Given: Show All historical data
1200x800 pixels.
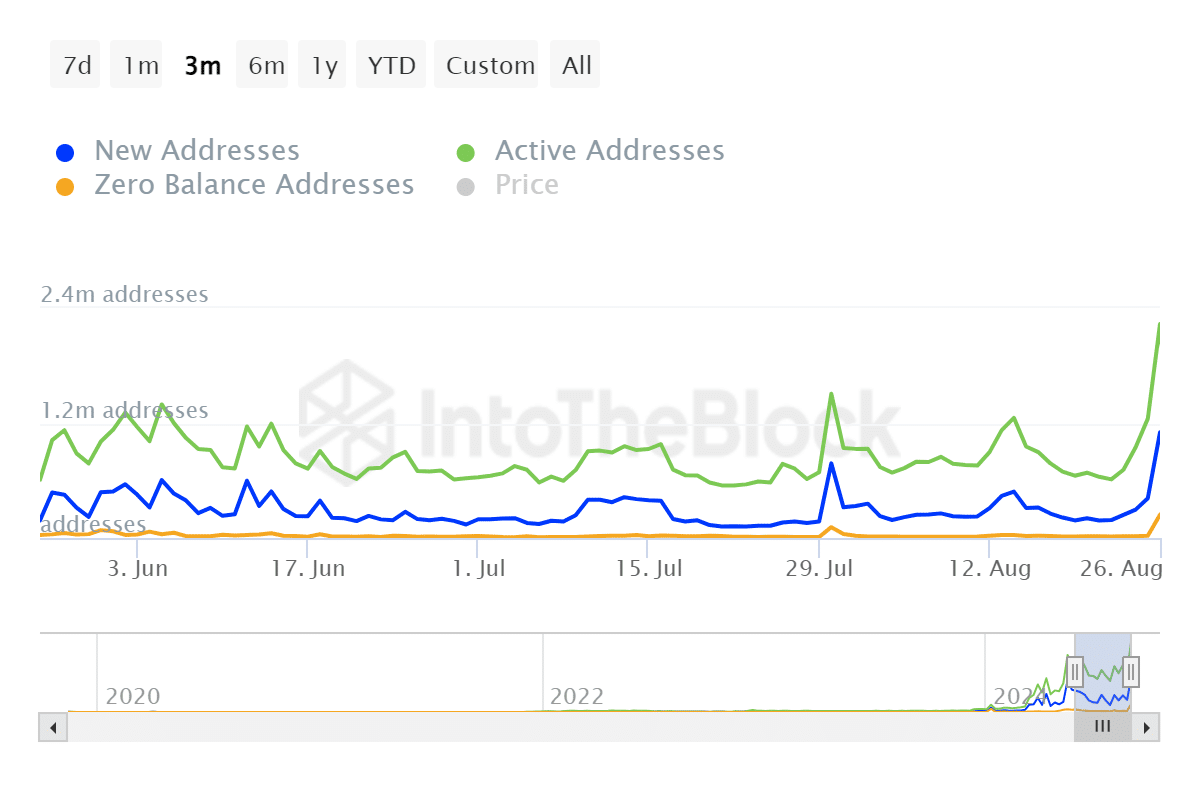Looking at the screenshot, I should click(577, 66).
